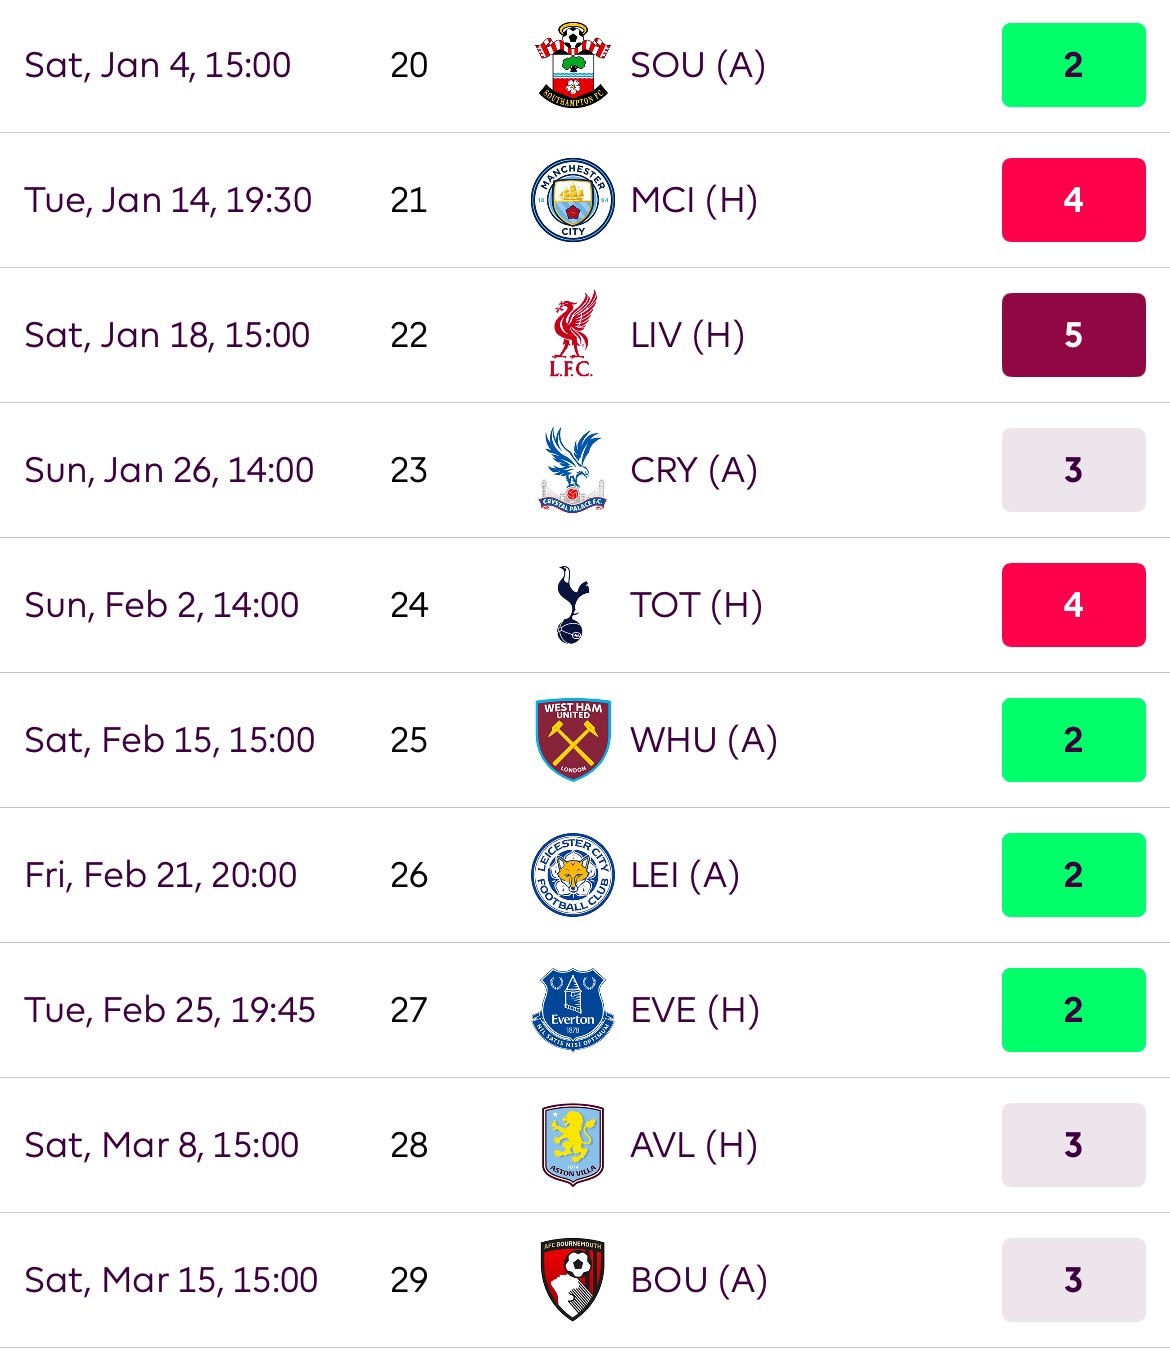The width and height of the screenshot is (1170, 1351).
Task: Open the WHU (A) fixture link
Action: 704,740
